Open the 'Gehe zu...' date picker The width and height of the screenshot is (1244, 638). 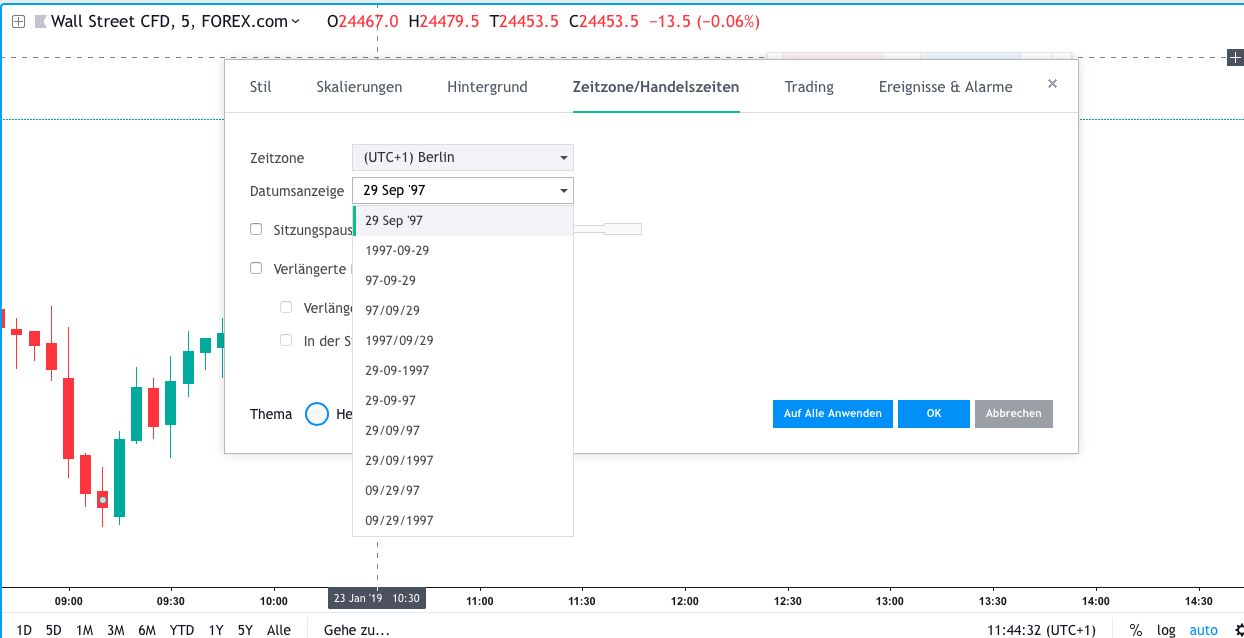(357, 630)
